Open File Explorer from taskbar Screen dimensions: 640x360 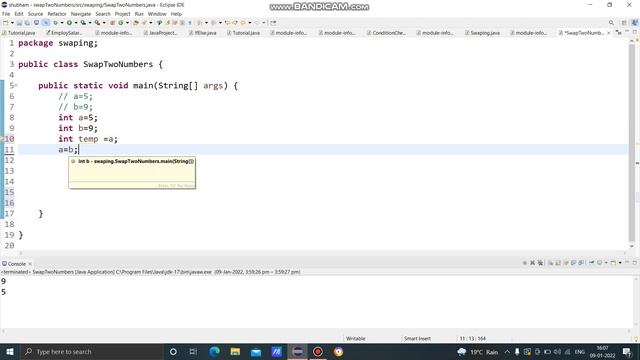tap(235, 352)
